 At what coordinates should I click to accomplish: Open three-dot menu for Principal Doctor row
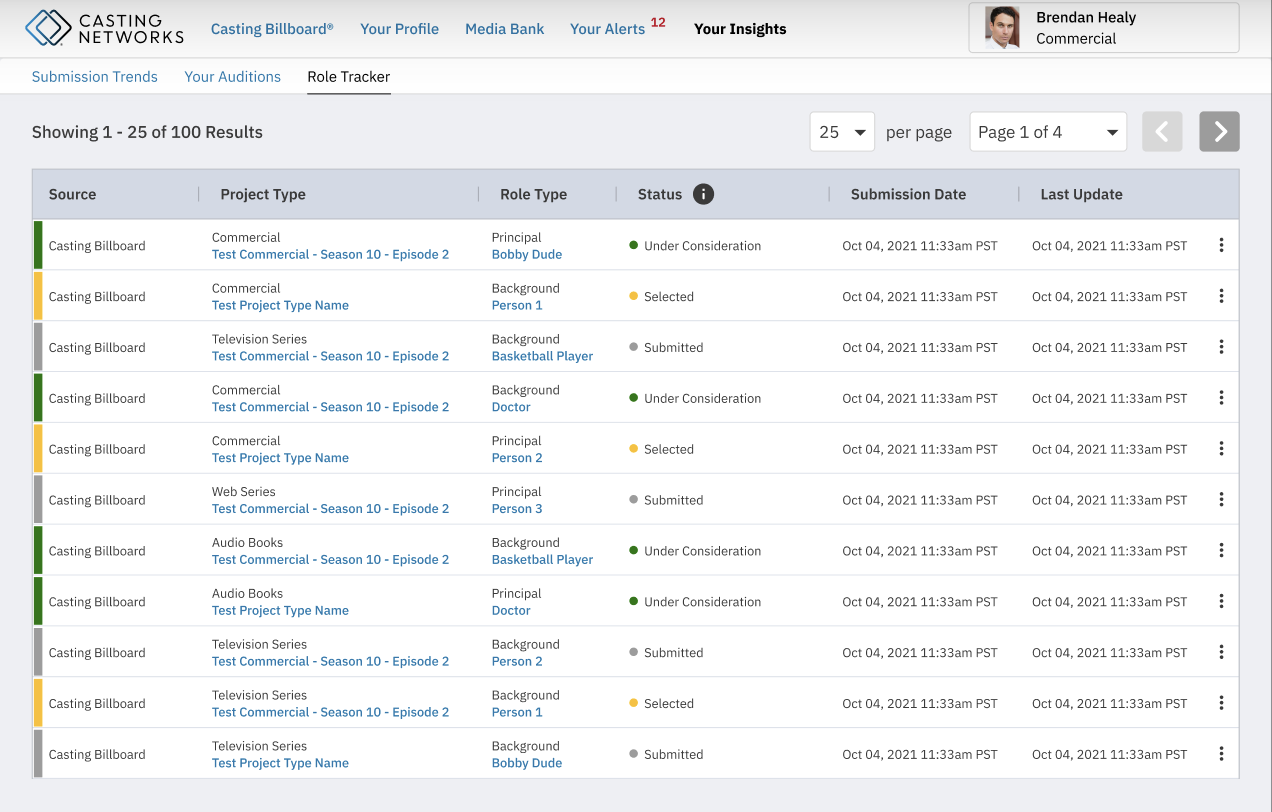pyautogui.click(x=1221, y=601)
